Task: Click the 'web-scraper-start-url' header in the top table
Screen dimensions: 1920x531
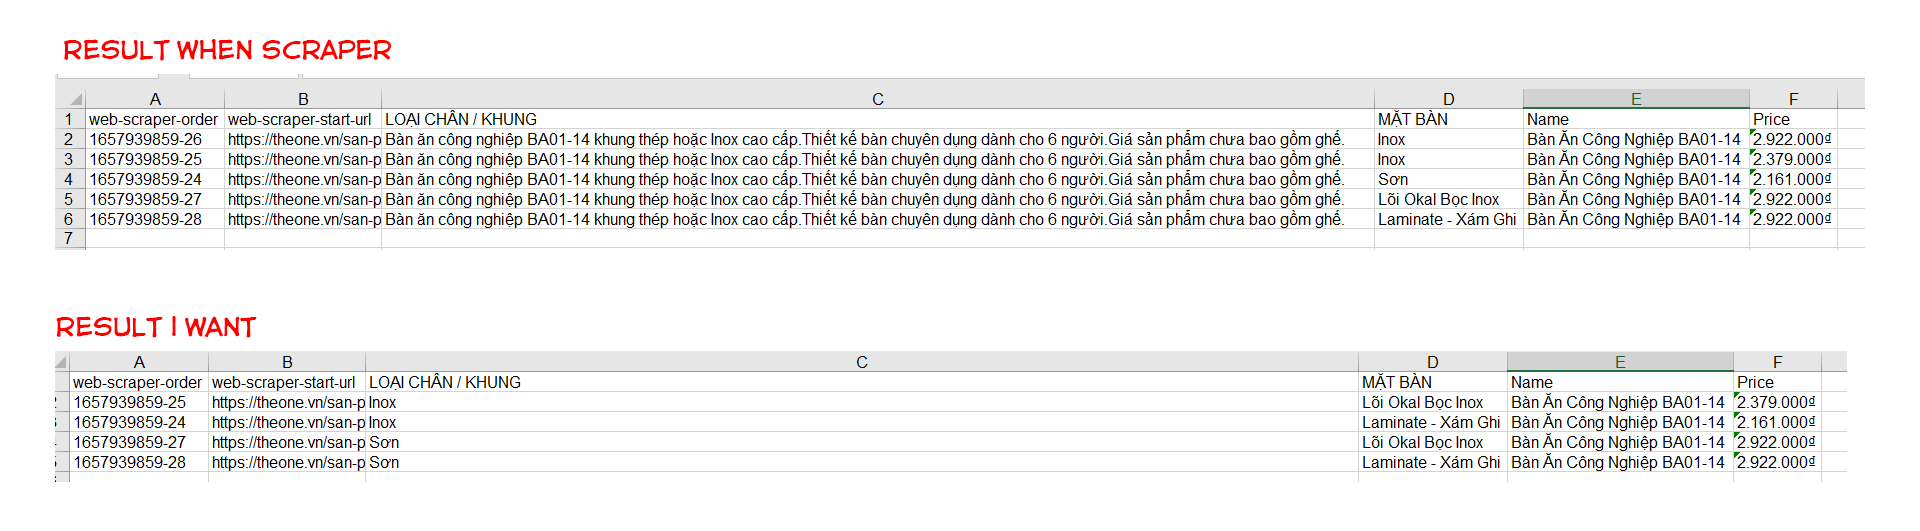Action: pyautogui.click(x=299, y=119)
